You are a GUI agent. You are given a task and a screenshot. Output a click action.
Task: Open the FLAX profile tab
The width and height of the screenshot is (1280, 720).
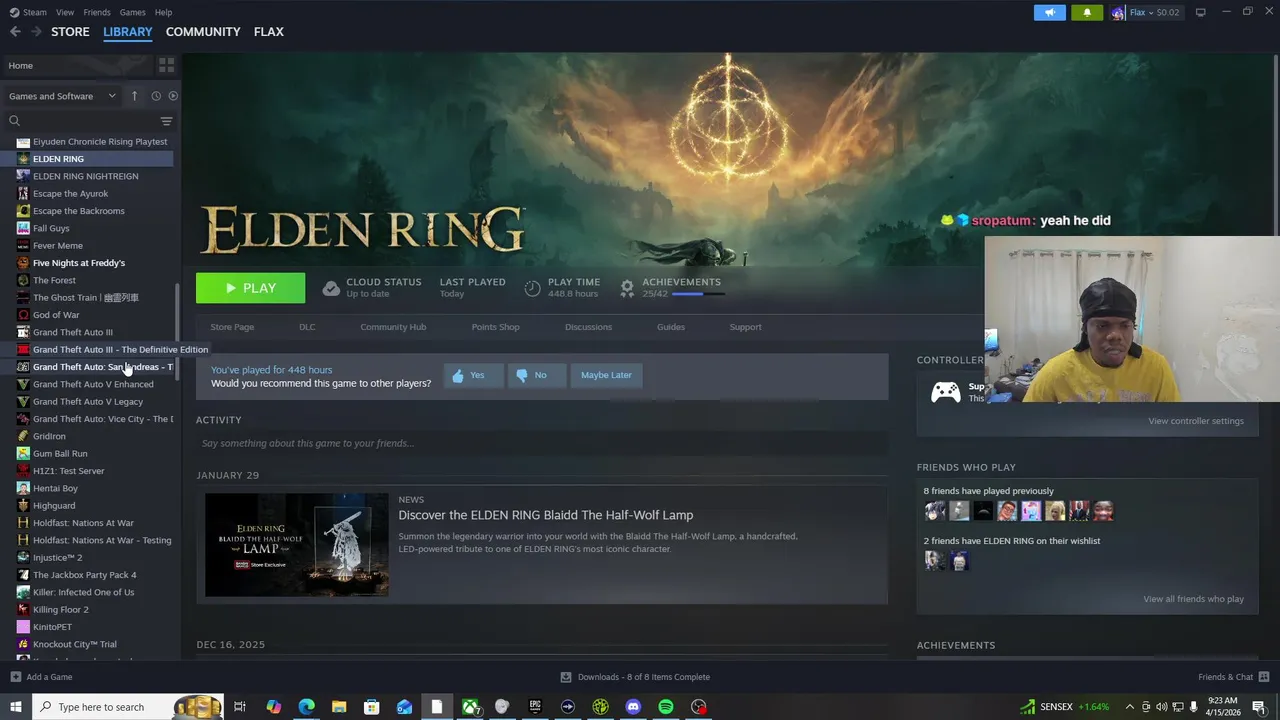pyautogui.click(x=268, y=32)
